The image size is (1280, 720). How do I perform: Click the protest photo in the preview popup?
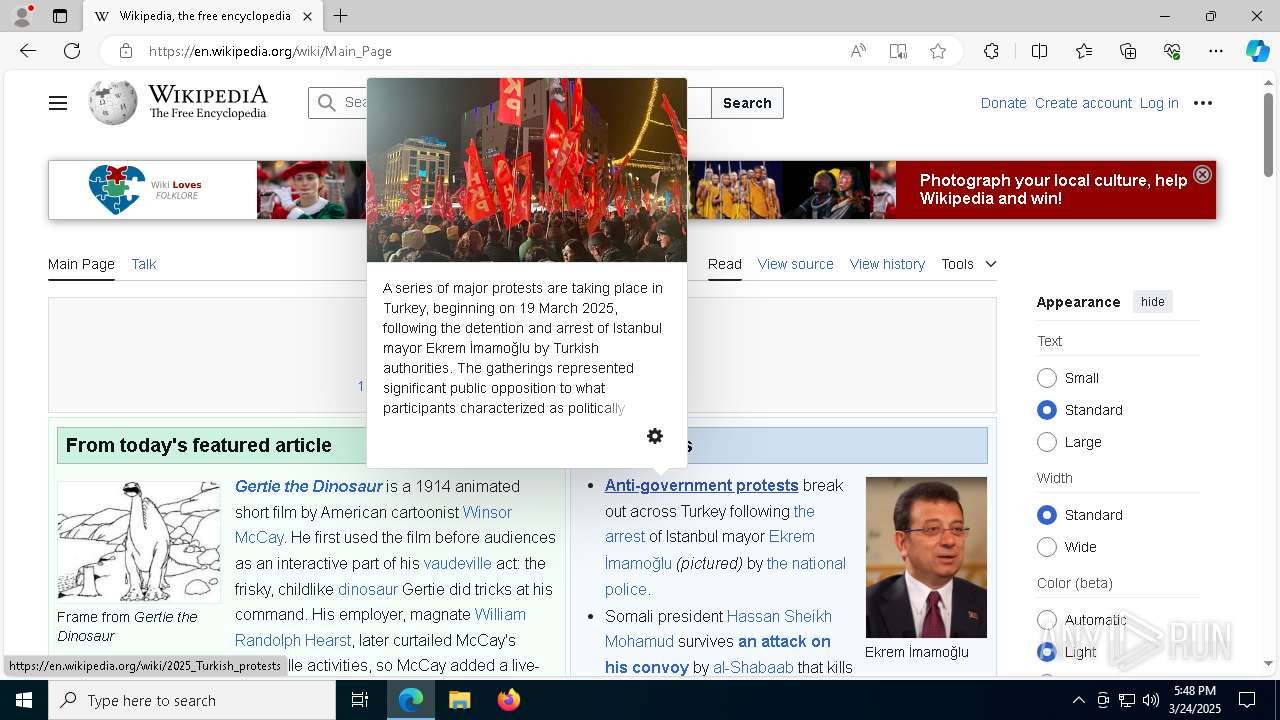pyautogui.click(x=527, y=170)
